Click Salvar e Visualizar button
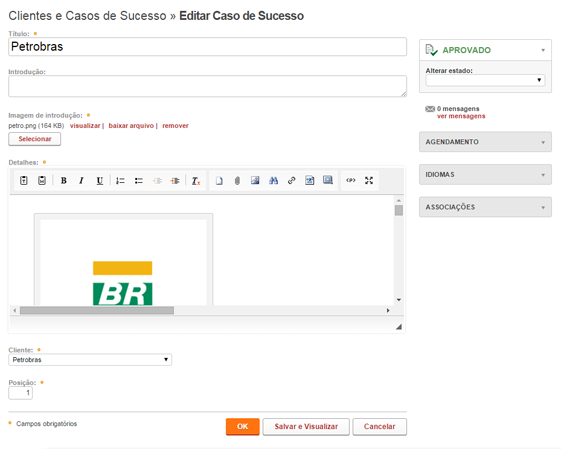This screenshot has height=449, width=561. (306, 426)
